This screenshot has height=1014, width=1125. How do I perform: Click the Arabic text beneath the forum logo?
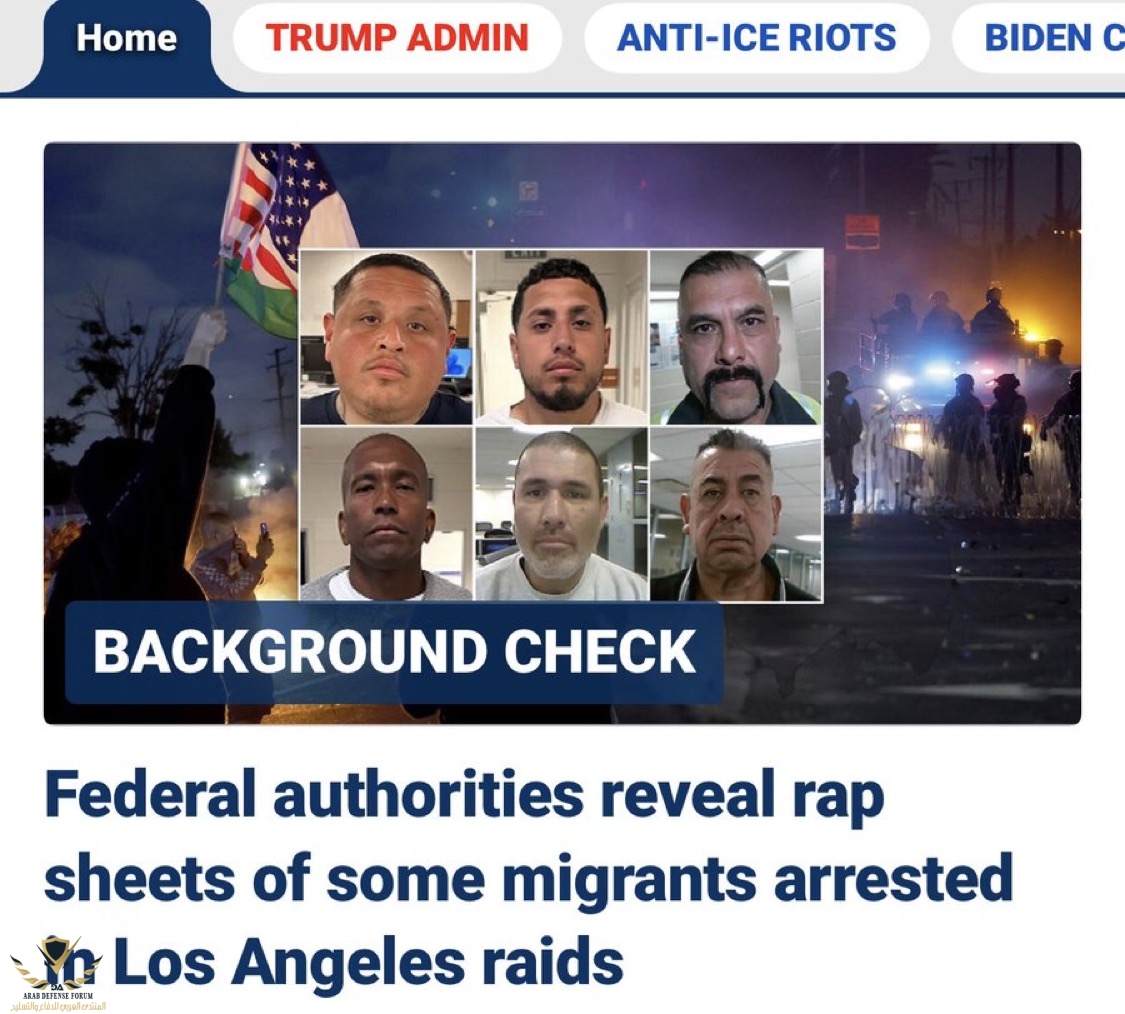click(57, 1005)
